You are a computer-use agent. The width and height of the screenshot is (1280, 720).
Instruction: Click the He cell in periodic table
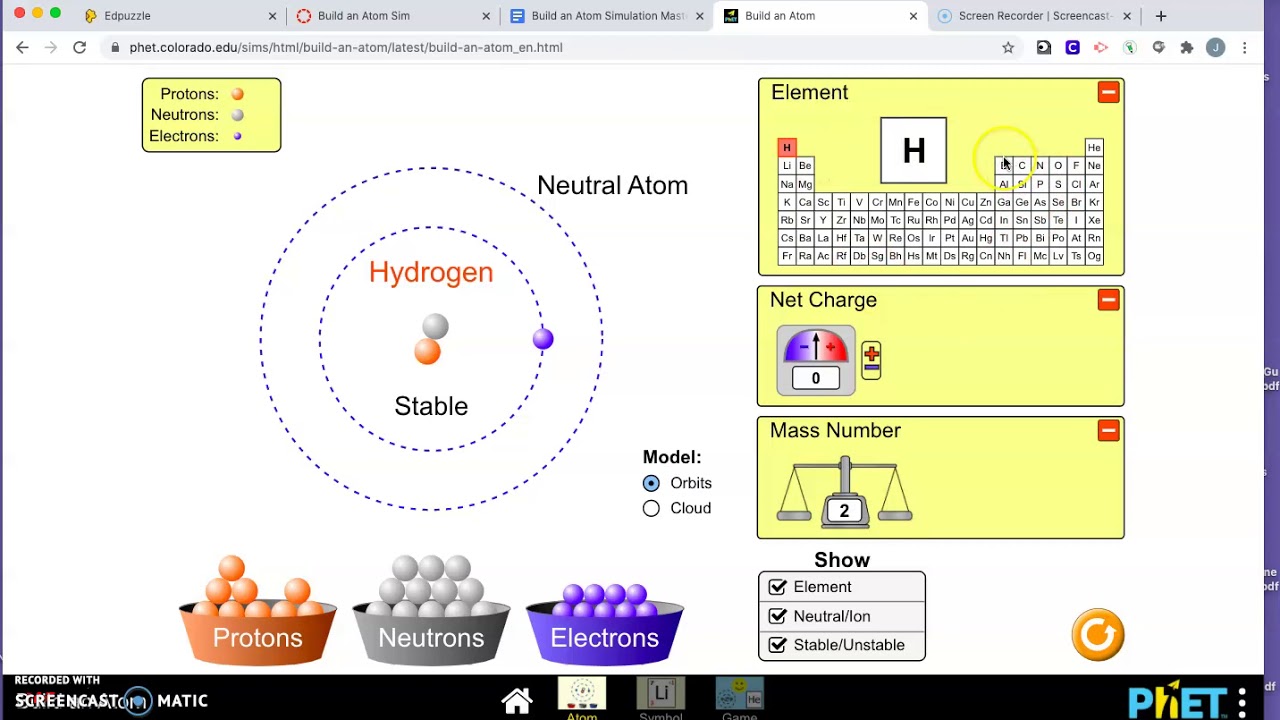click(1094, 148)
